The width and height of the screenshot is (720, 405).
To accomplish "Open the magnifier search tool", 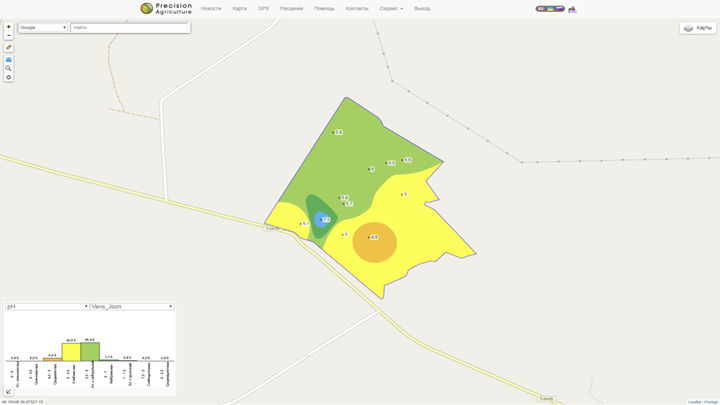I will [x=9, y=68].
